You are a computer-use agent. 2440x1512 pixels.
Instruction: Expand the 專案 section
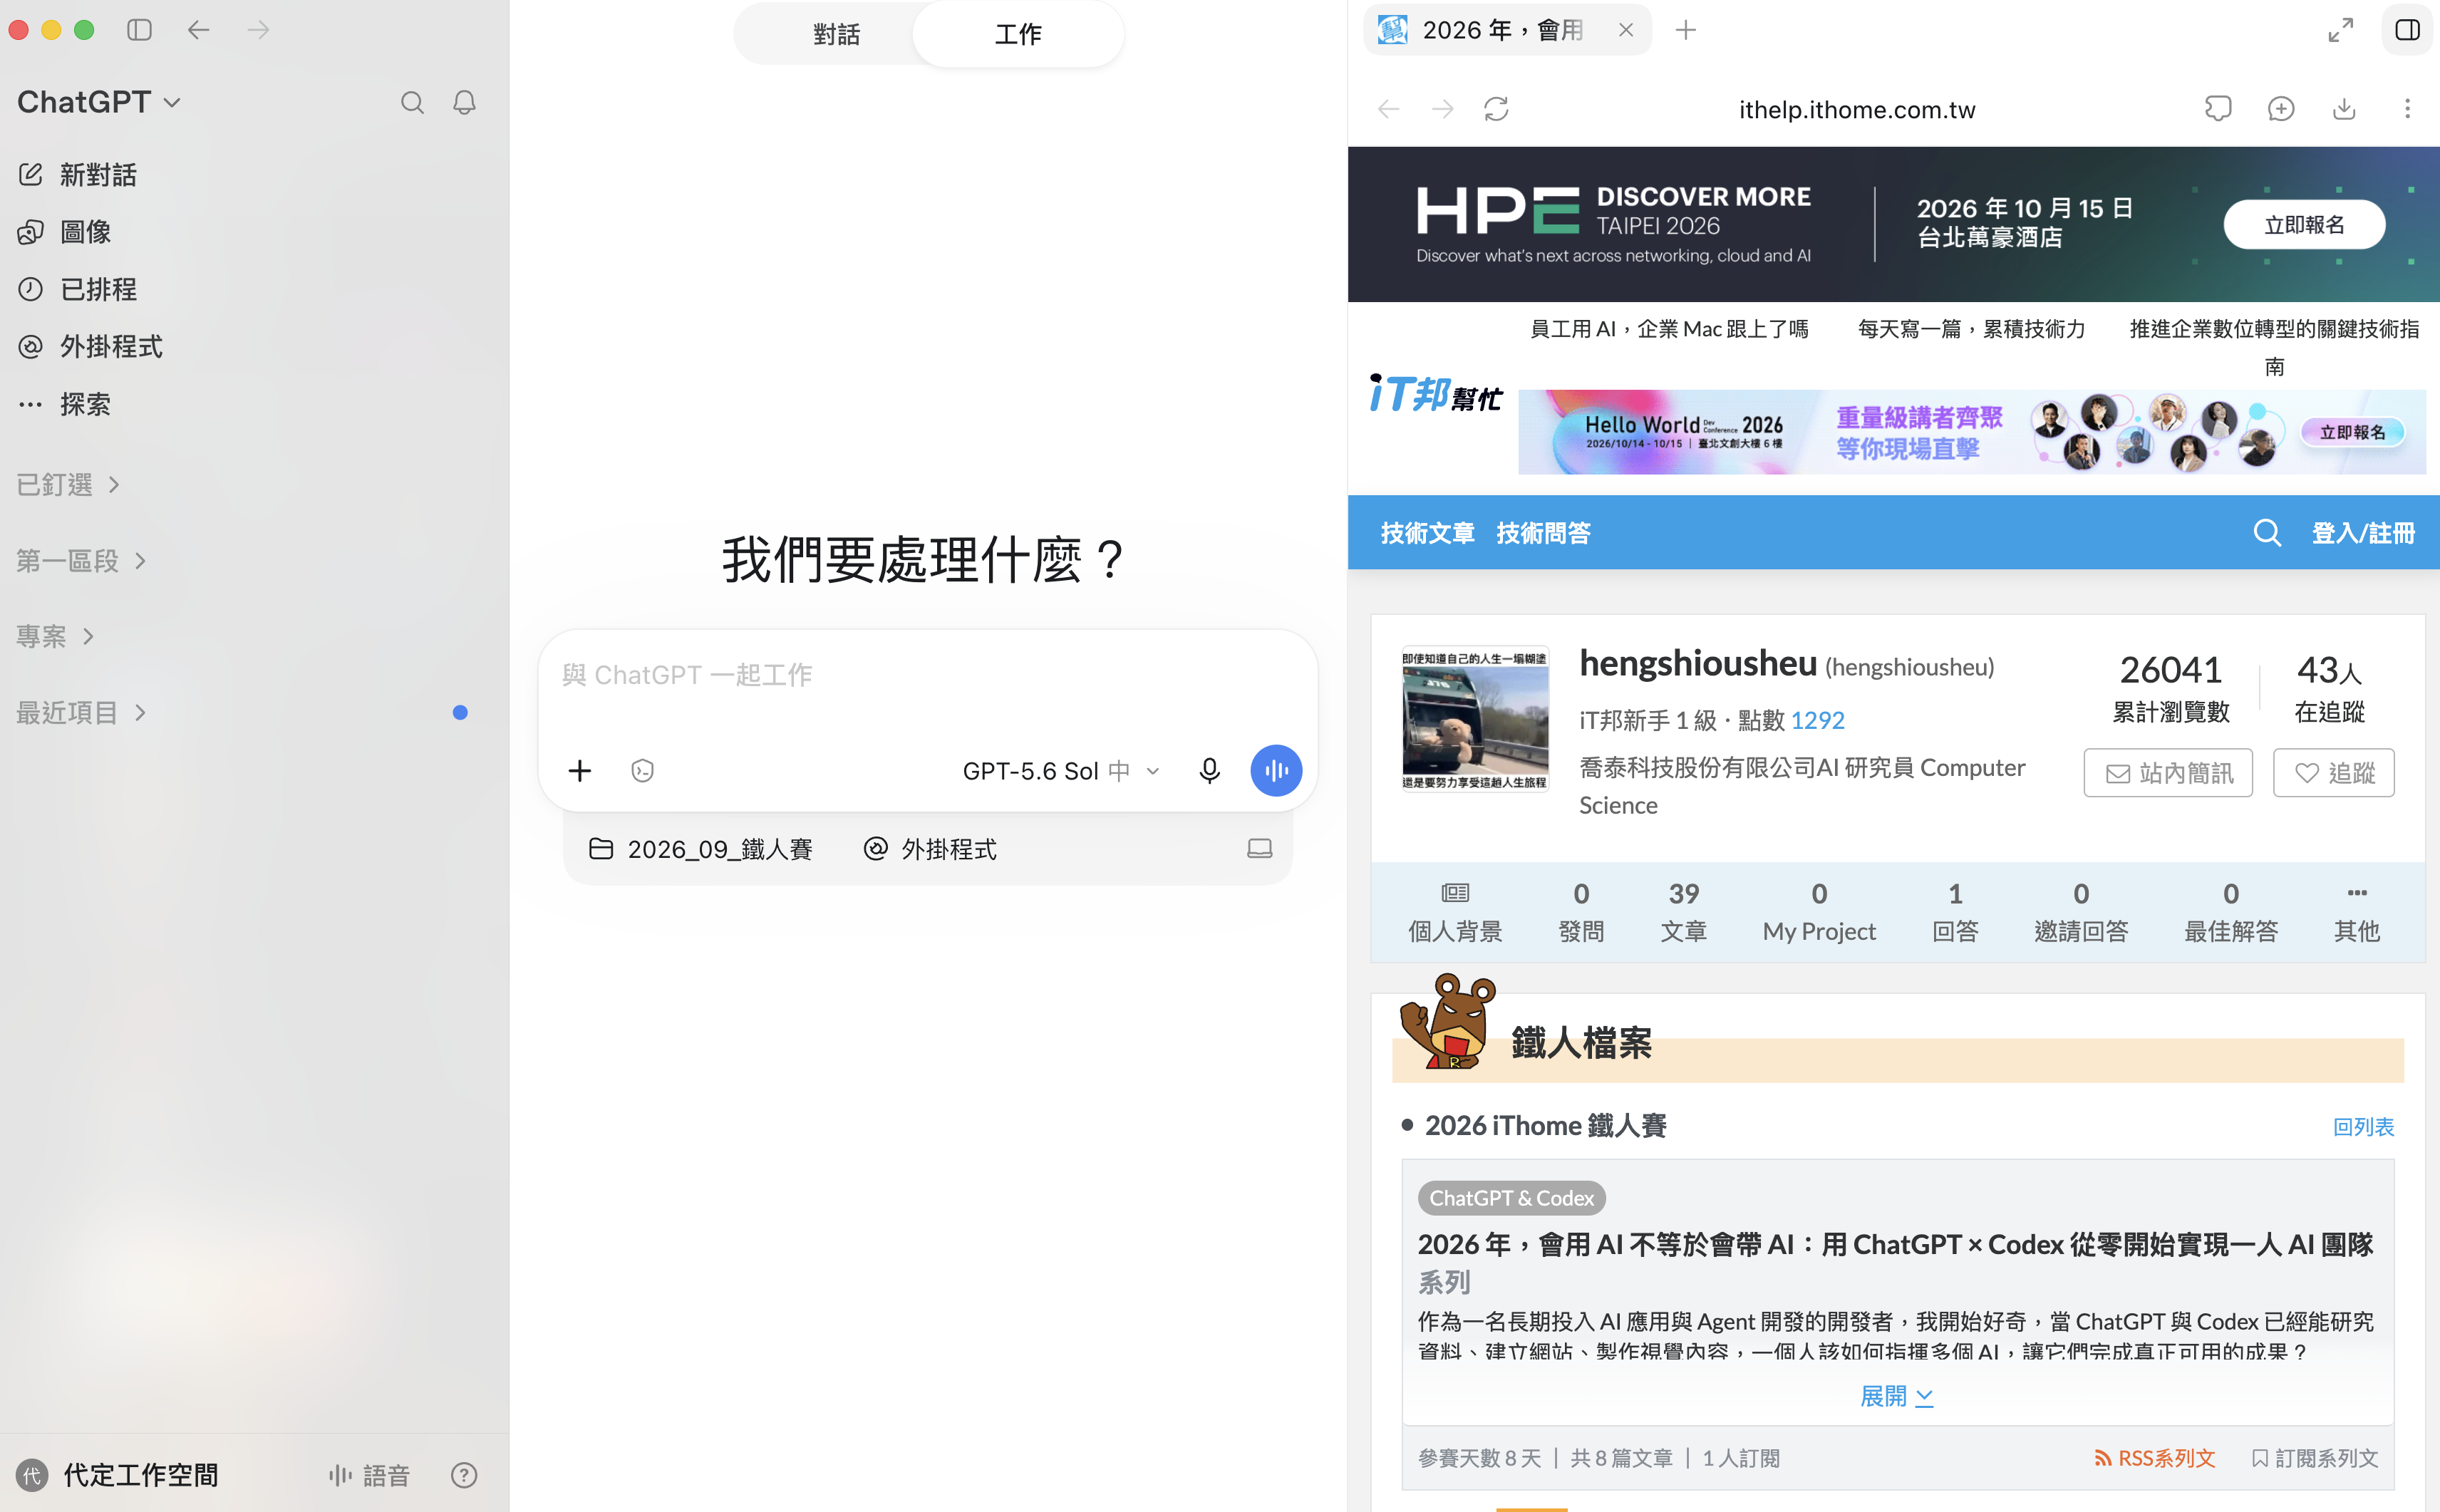(x=55, y=636)
